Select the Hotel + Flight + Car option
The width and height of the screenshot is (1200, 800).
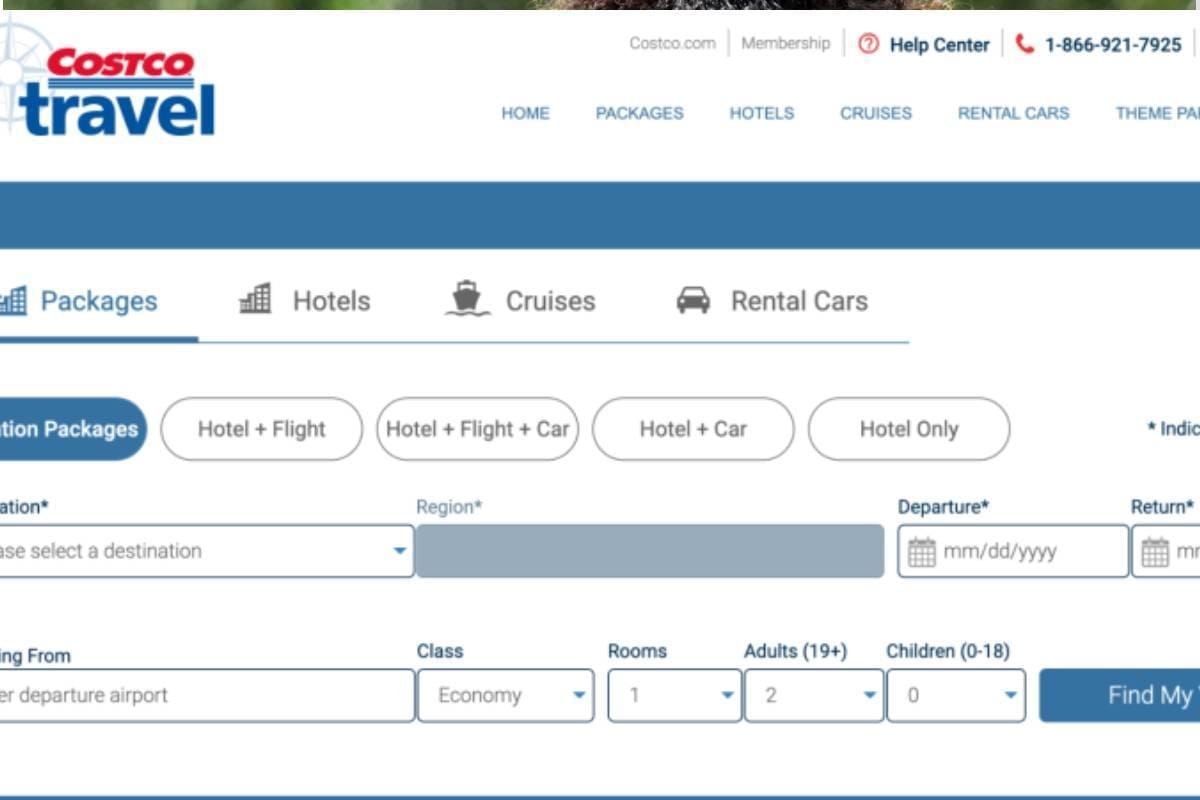tap(478, 429)
